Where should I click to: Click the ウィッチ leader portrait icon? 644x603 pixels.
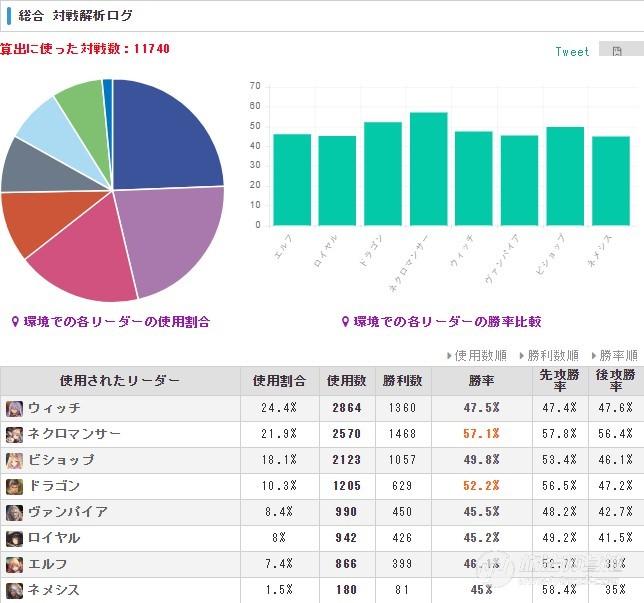point(14,409)
